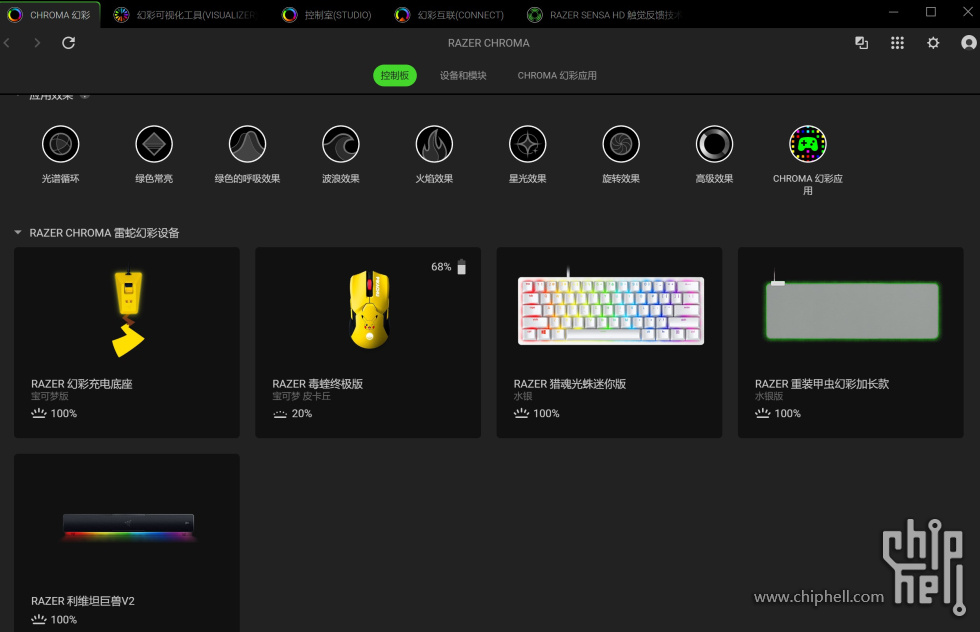Open the 幻彩可视化工具(VISUALIZER) tab
The height and width of the screenshot is (632, 980).
[x=184, y=15]
